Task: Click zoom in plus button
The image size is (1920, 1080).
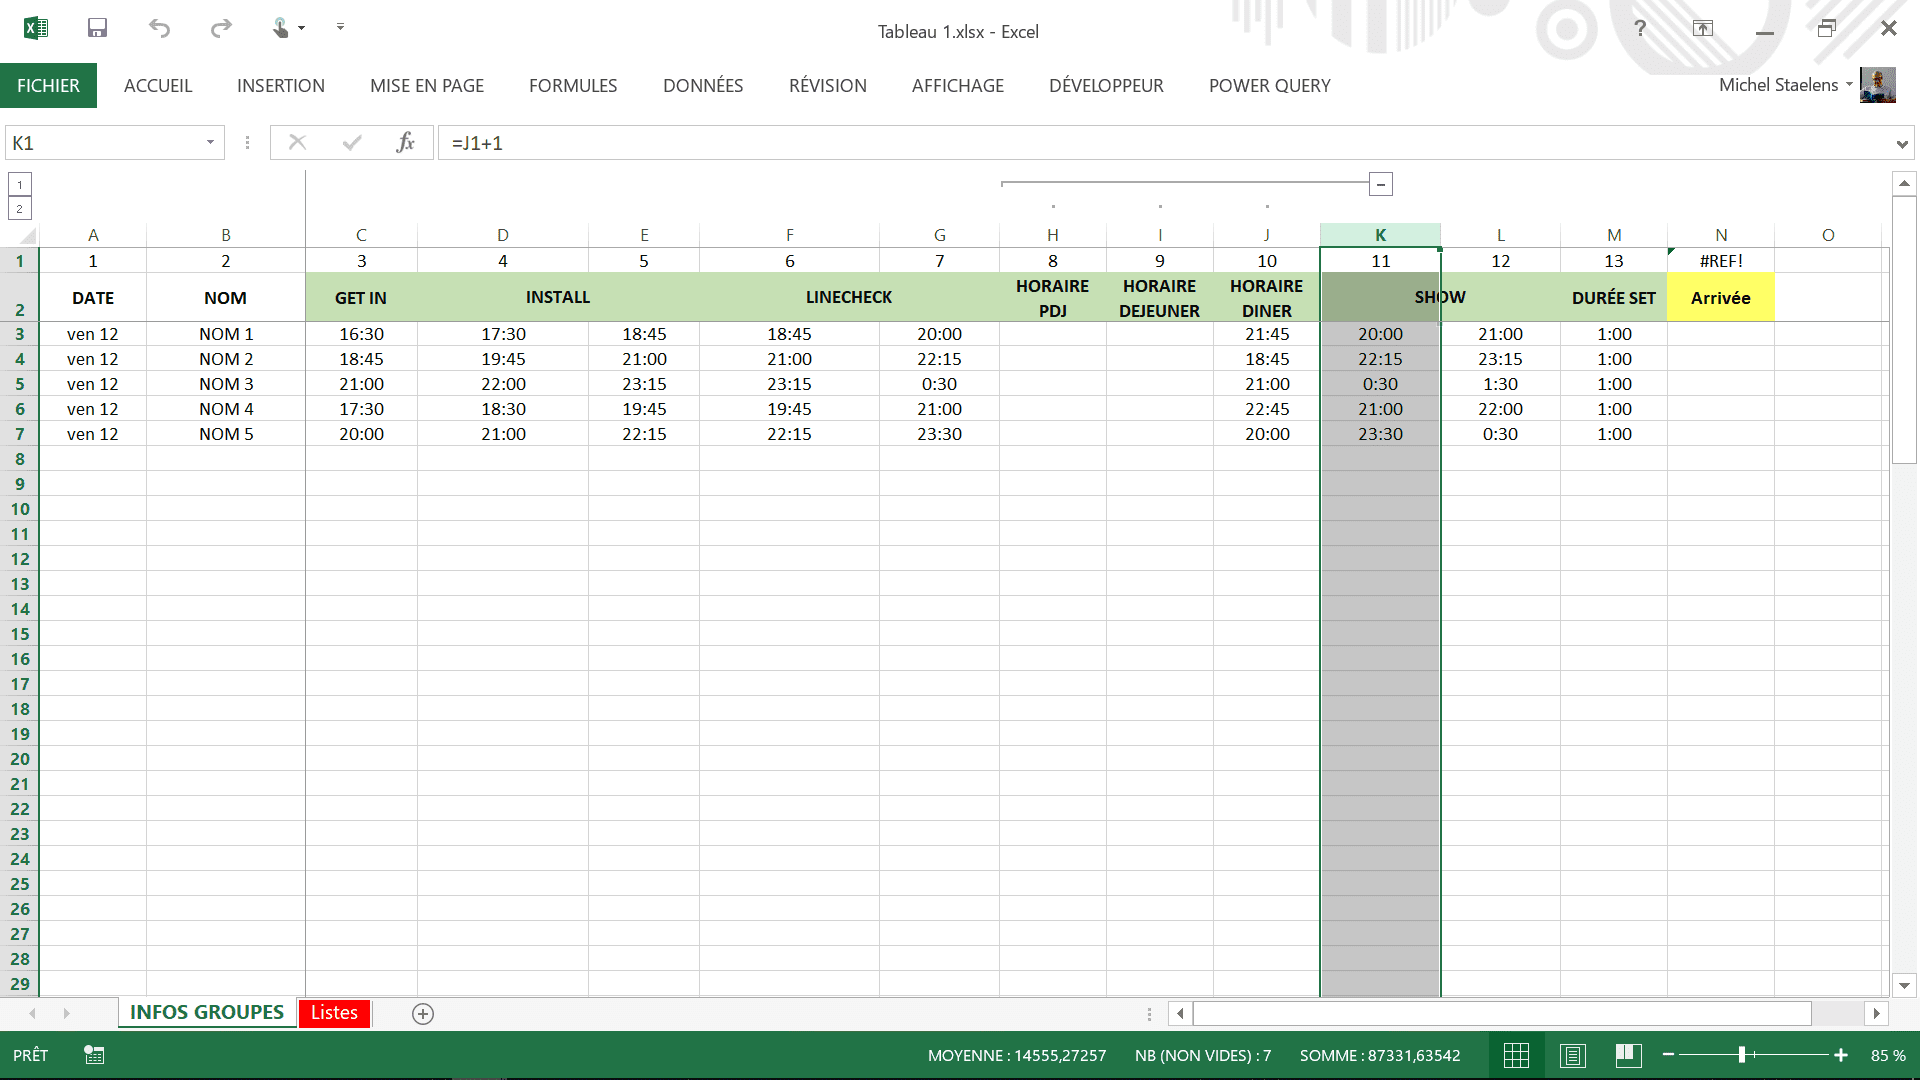Action: coord(1841,1055)
